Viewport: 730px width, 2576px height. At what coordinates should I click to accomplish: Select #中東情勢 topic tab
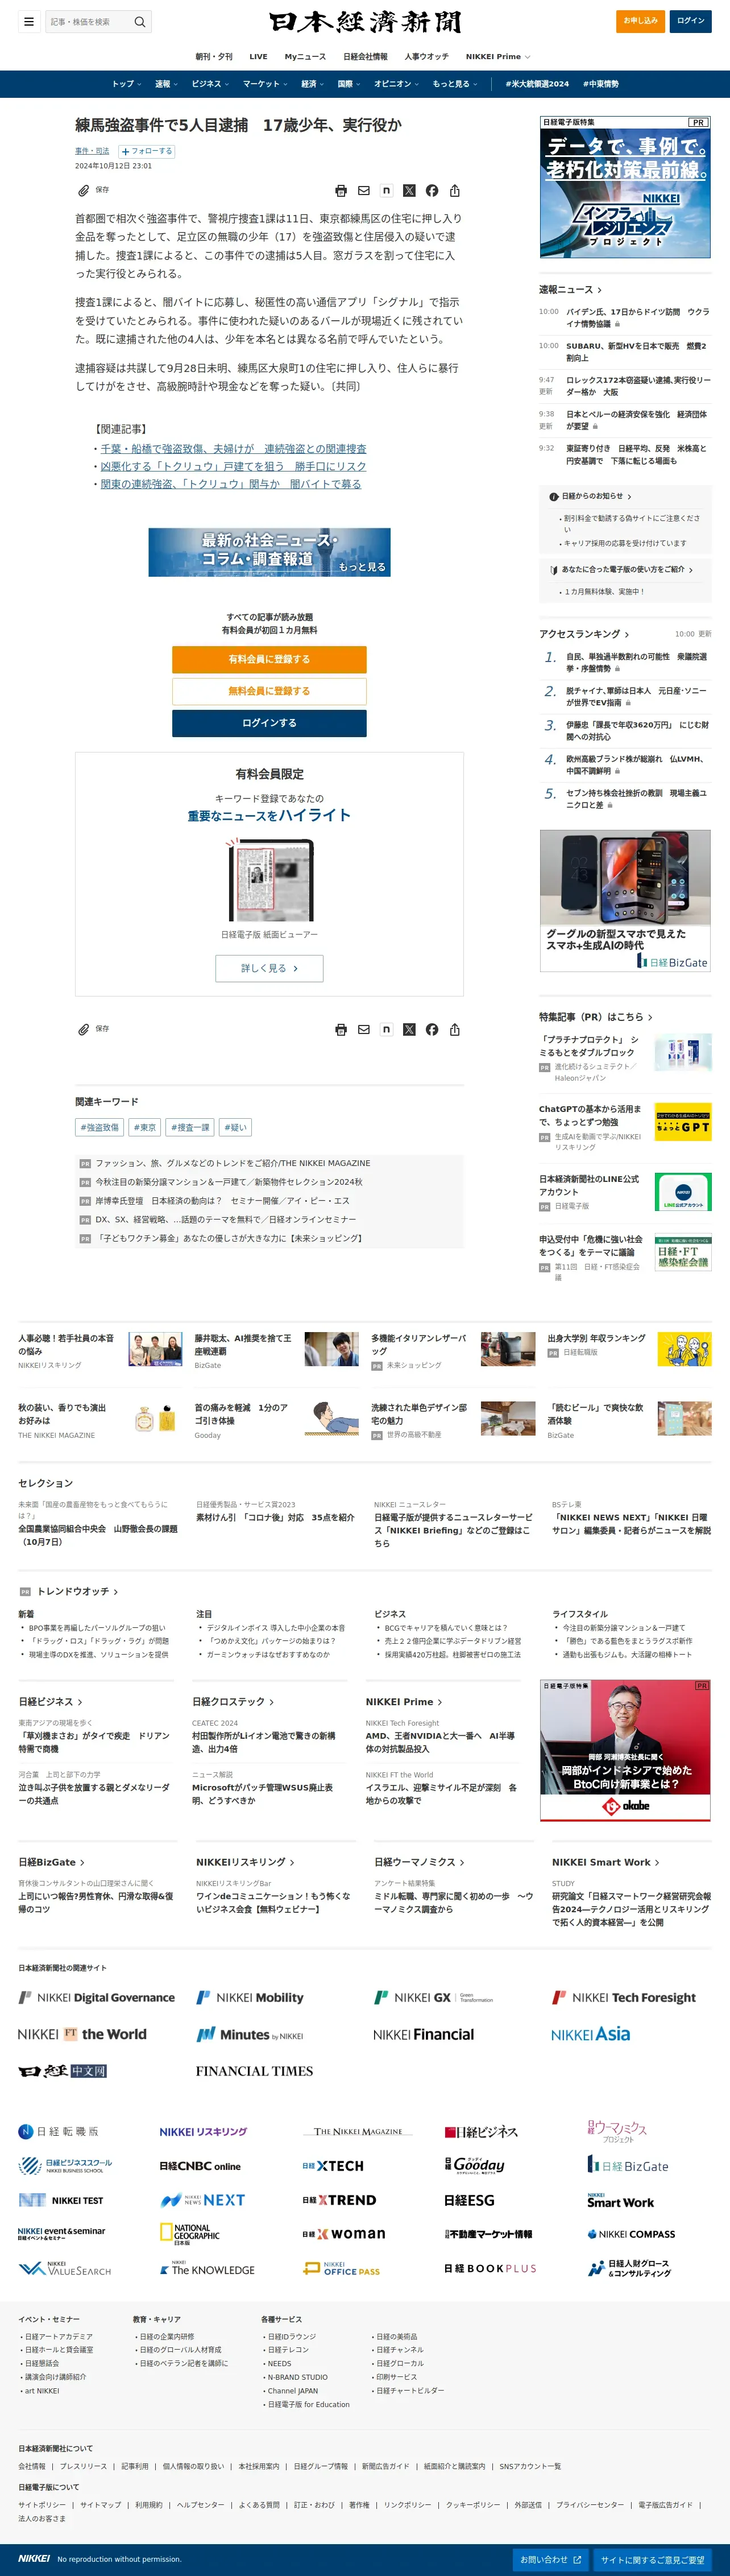coord(600,84)
